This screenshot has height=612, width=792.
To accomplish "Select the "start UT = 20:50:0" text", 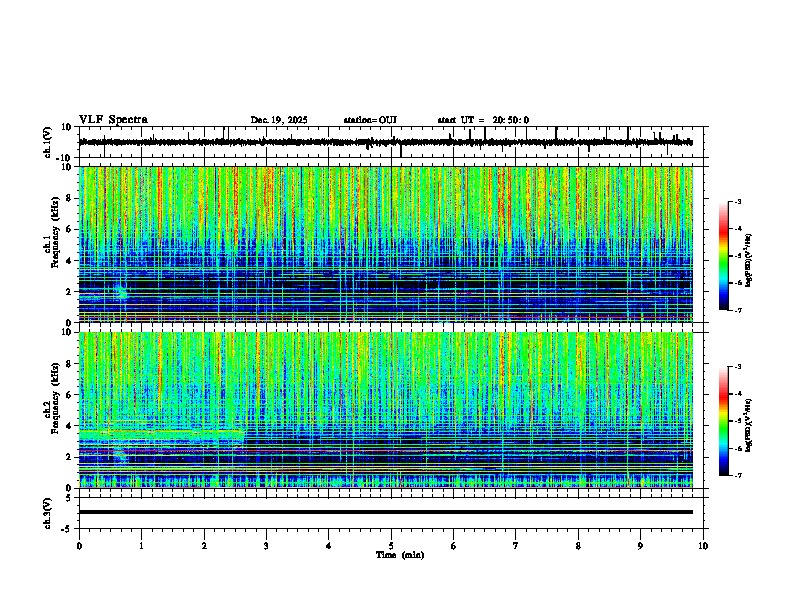I will (483, 120).
